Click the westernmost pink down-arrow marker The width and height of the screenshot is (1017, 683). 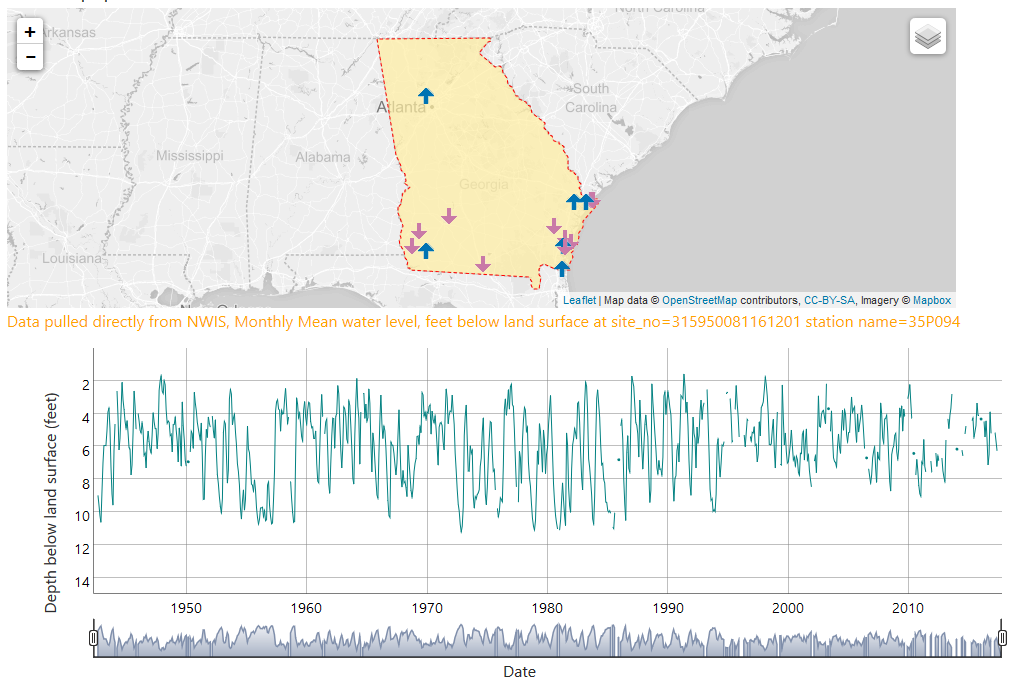(x=411, y=246)
